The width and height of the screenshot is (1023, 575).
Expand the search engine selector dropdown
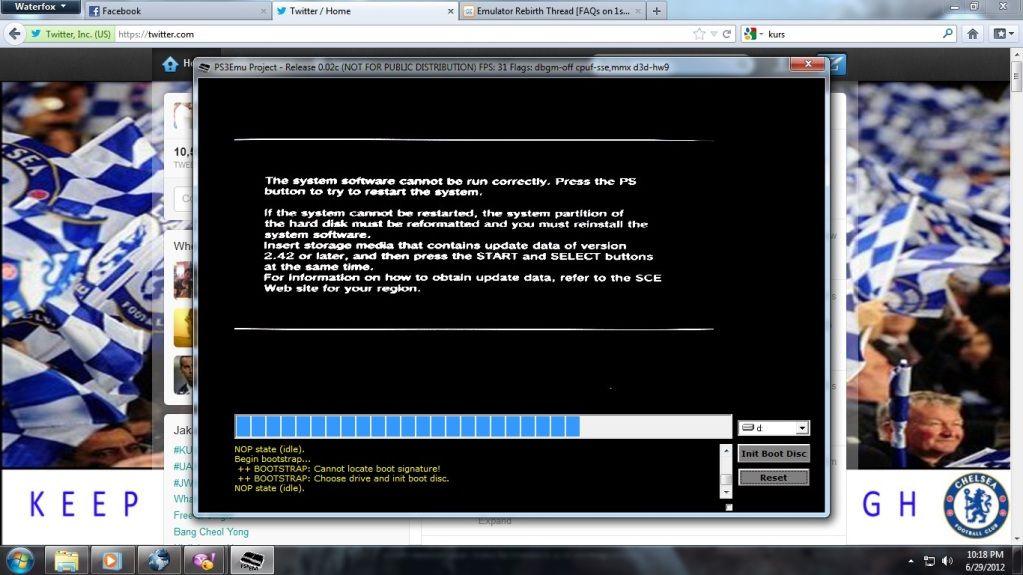pyautogui.click(x=752, y=34)
